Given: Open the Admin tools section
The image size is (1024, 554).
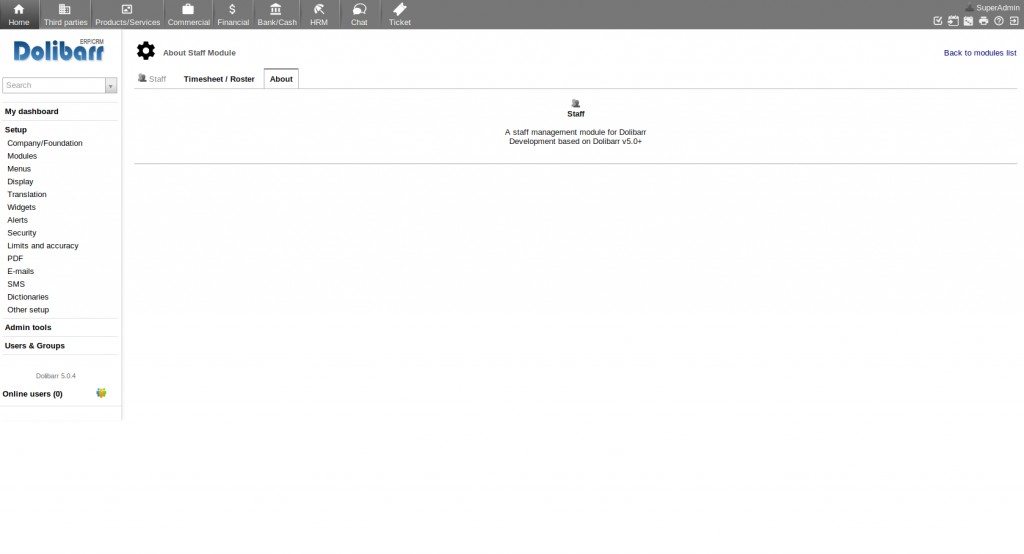Looking at the screenshot, I should coord(28,327).
